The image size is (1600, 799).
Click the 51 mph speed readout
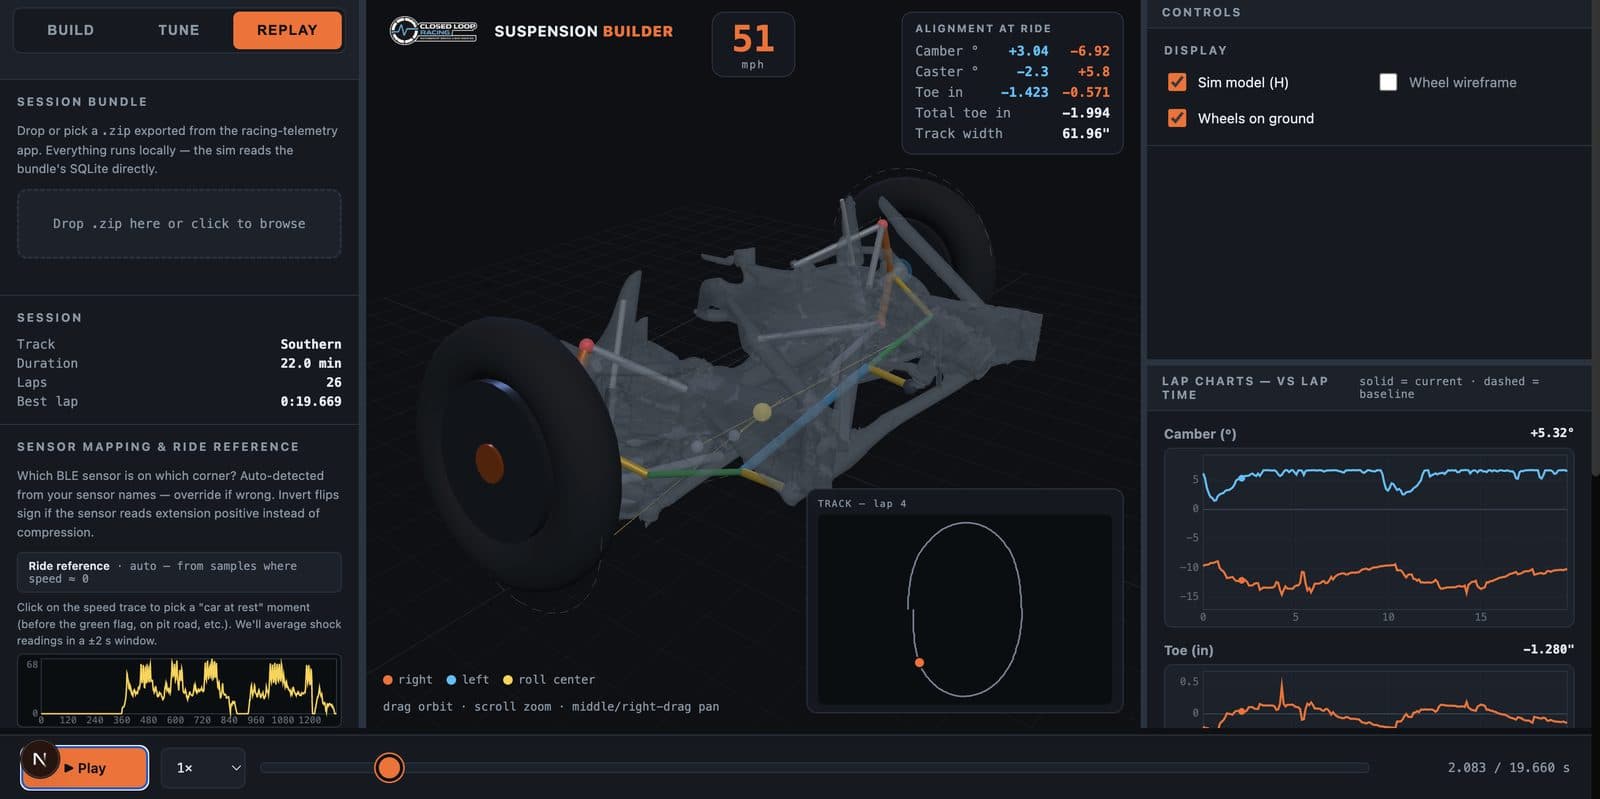pyautogui.click(x=753, y=45)
